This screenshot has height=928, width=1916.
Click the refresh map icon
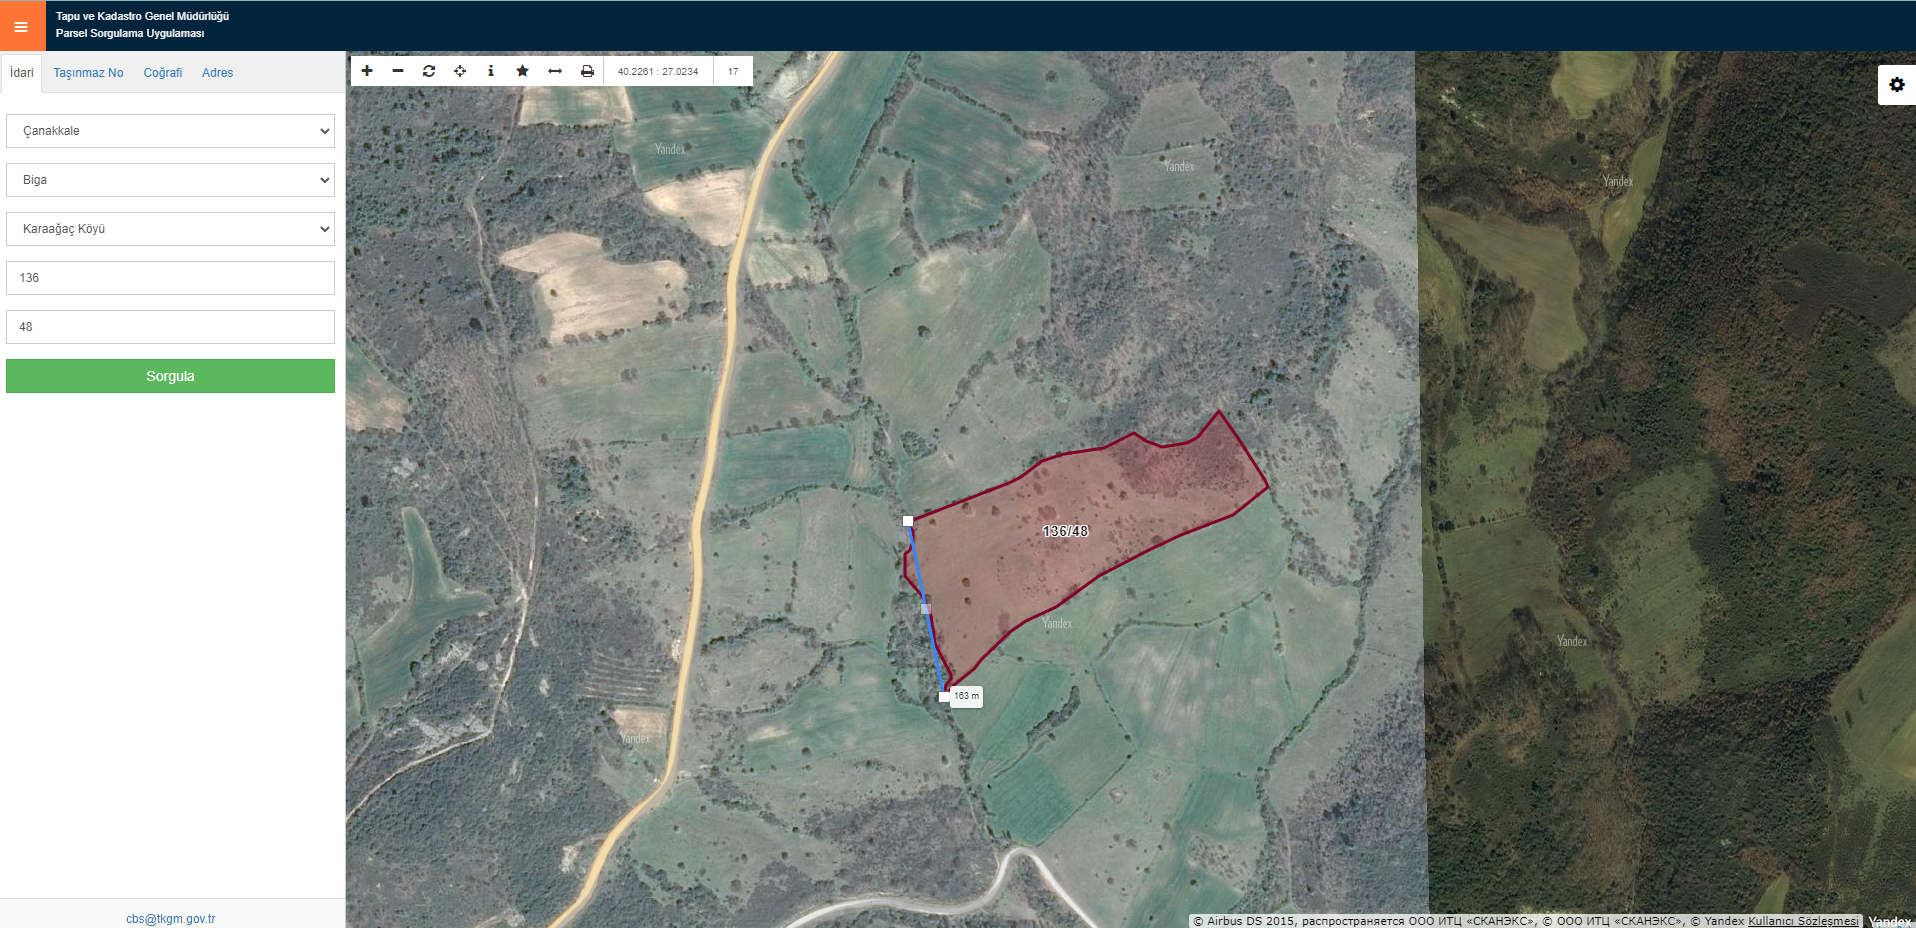point(429,71)
